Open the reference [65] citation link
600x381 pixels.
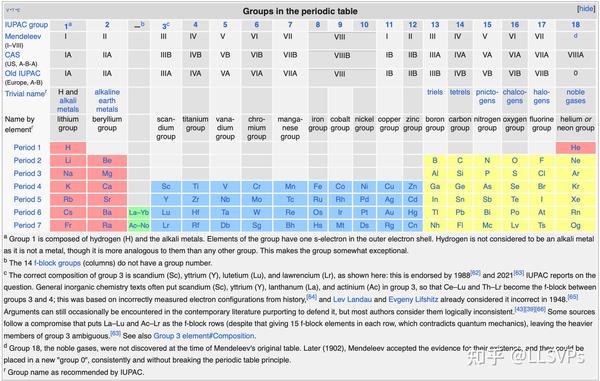[x=572, y=297]
